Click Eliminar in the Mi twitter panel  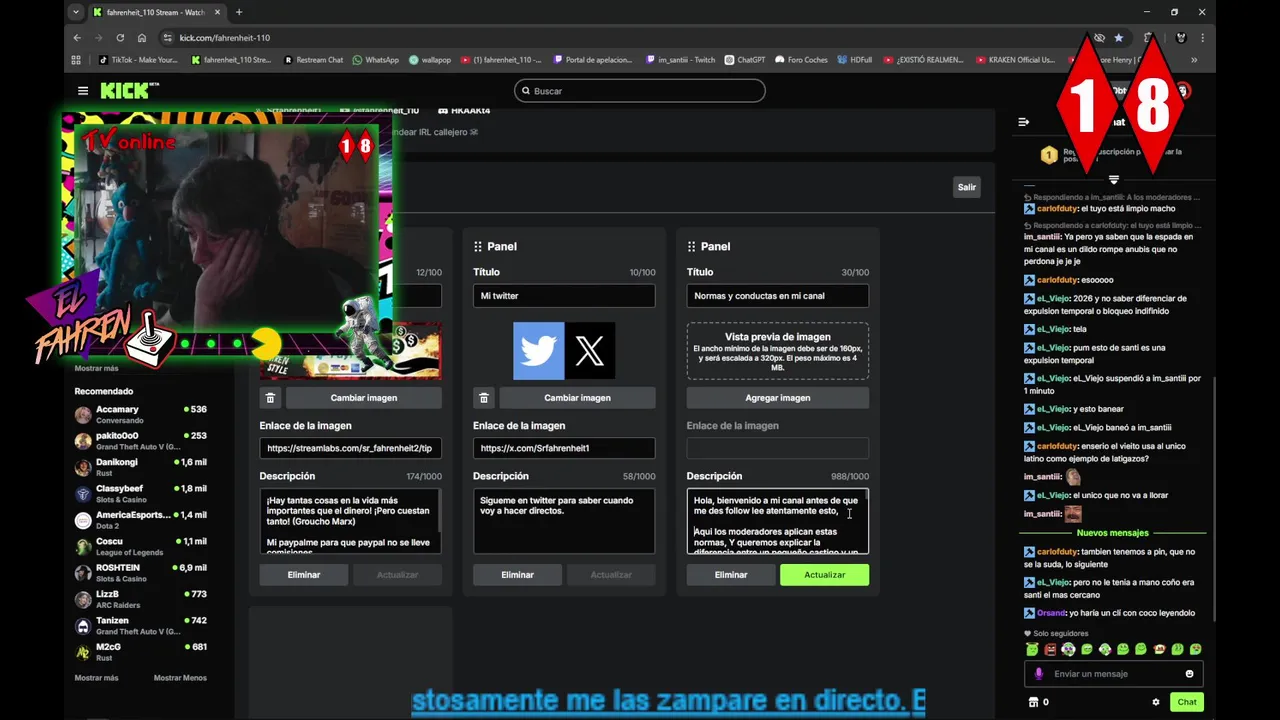click(517, 575)
